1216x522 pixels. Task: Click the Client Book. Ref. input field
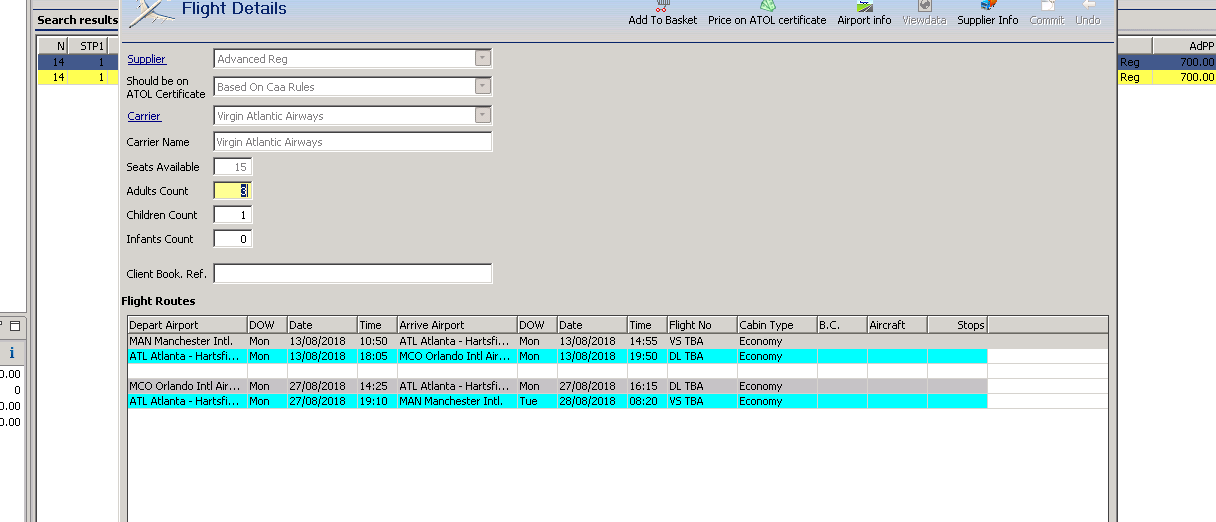point(353,274)
